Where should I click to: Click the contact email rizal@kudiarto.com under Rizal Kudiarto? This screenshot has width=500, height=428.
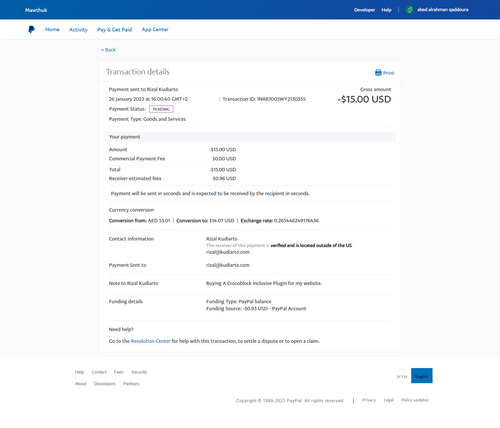[x=228, y=252]
